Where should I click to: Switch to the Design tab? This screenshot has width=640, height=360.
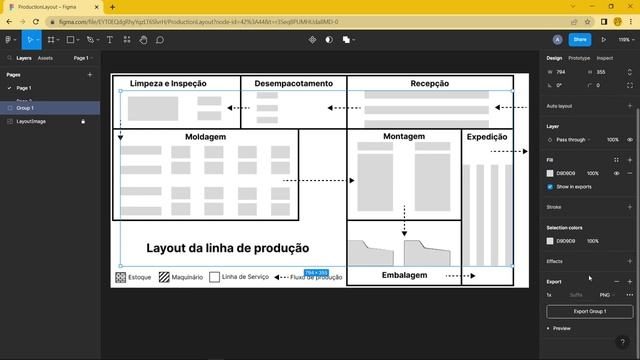coord(554,58)
